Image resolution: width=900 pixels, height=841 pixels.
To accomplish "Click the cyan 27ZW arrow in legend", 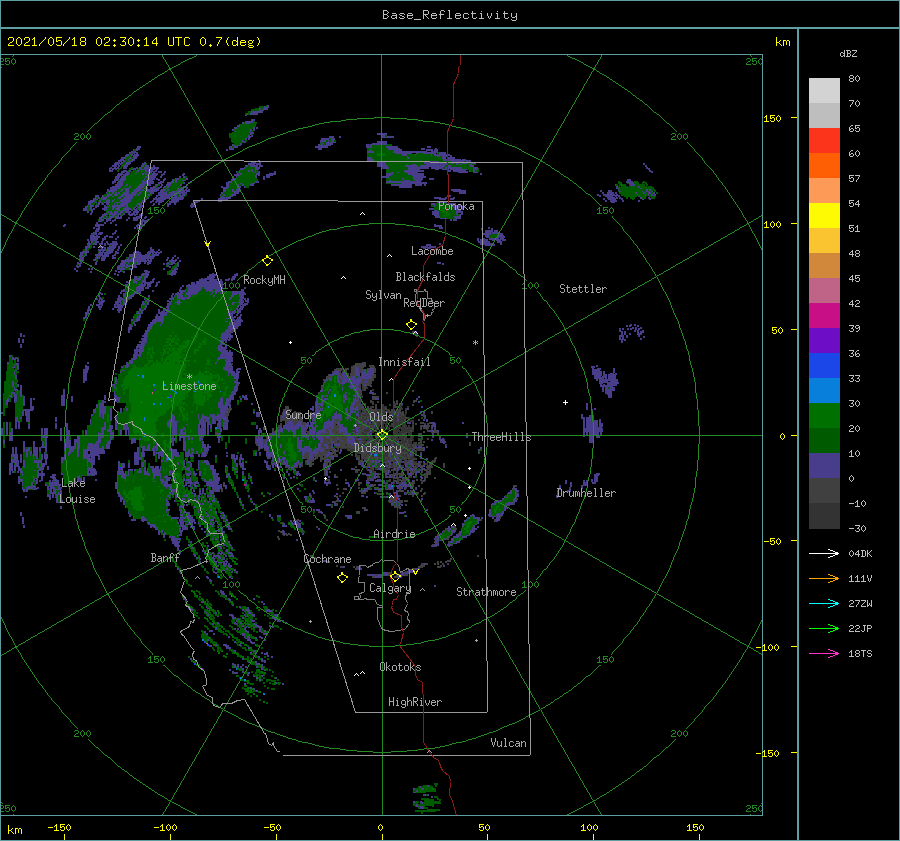I will click(824, 603).
